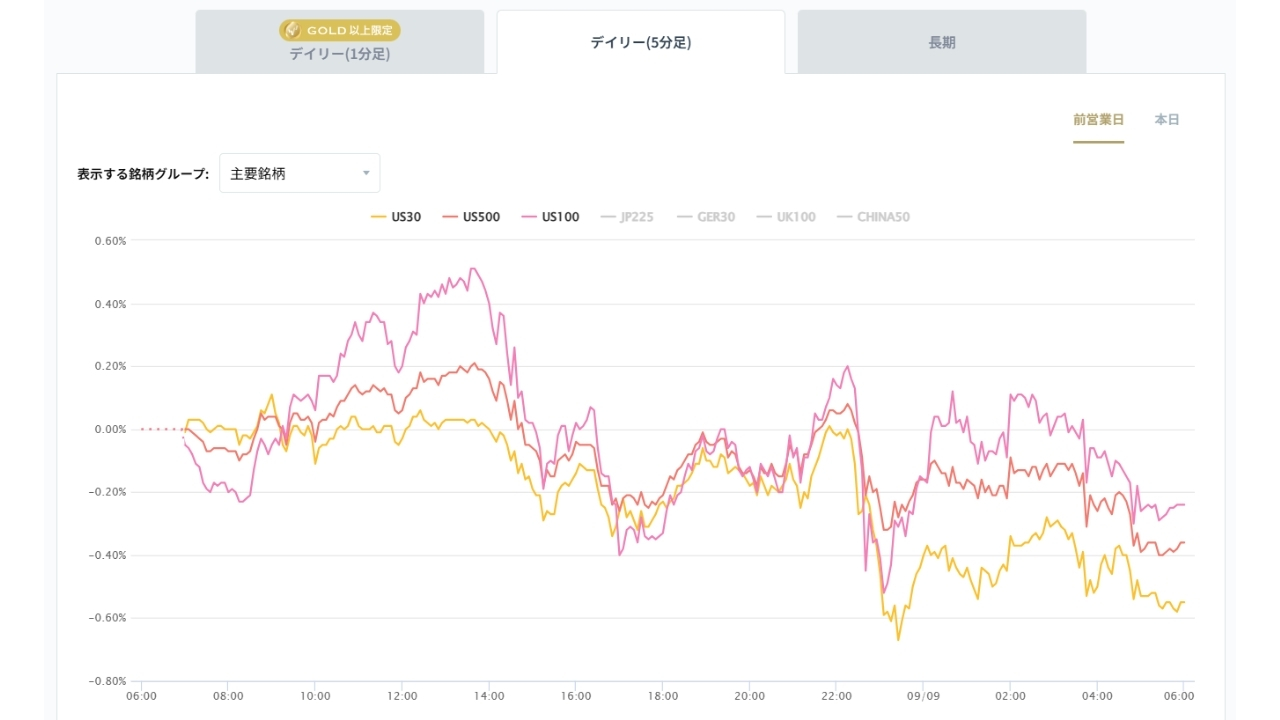Show 前営業日 data
The image size is (1280, 720).
[x=1099, y=120]
